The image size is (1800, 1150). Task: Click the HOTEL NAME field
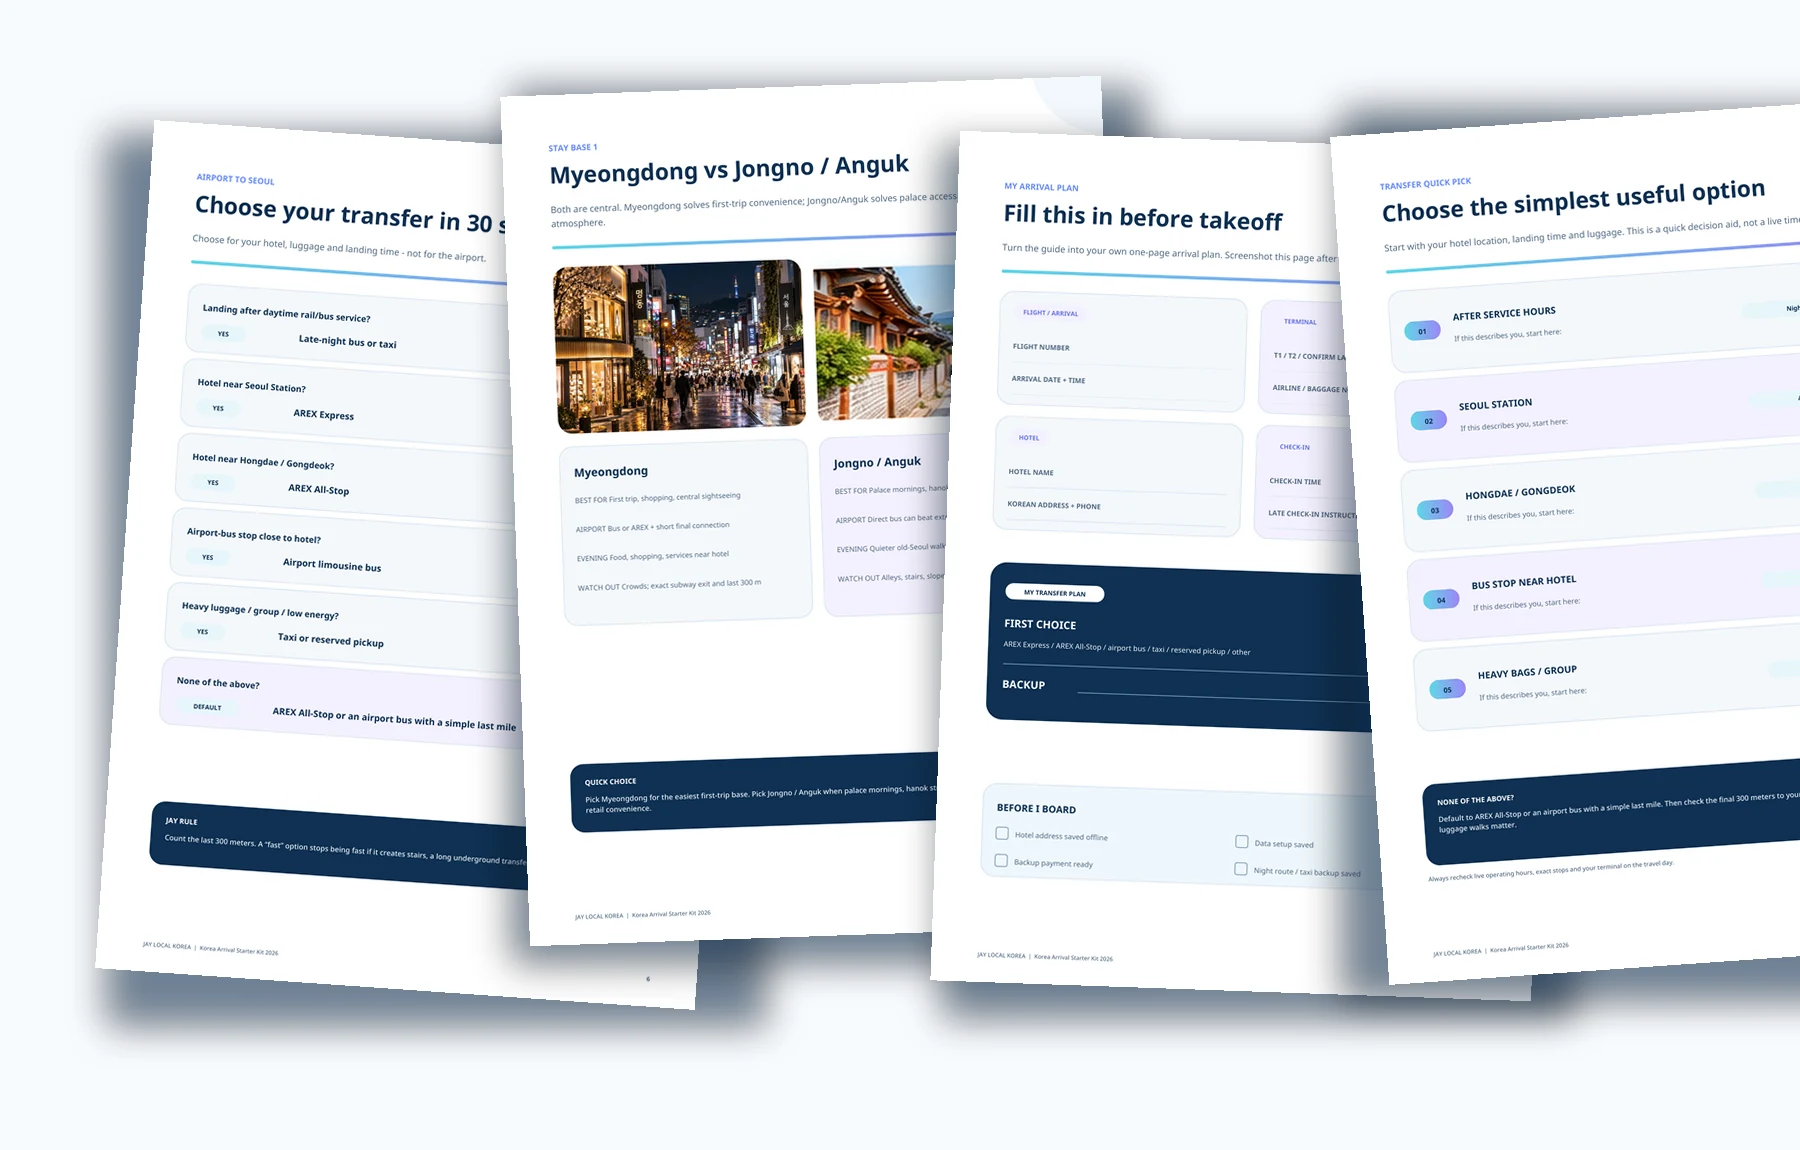click(1117, 477)
